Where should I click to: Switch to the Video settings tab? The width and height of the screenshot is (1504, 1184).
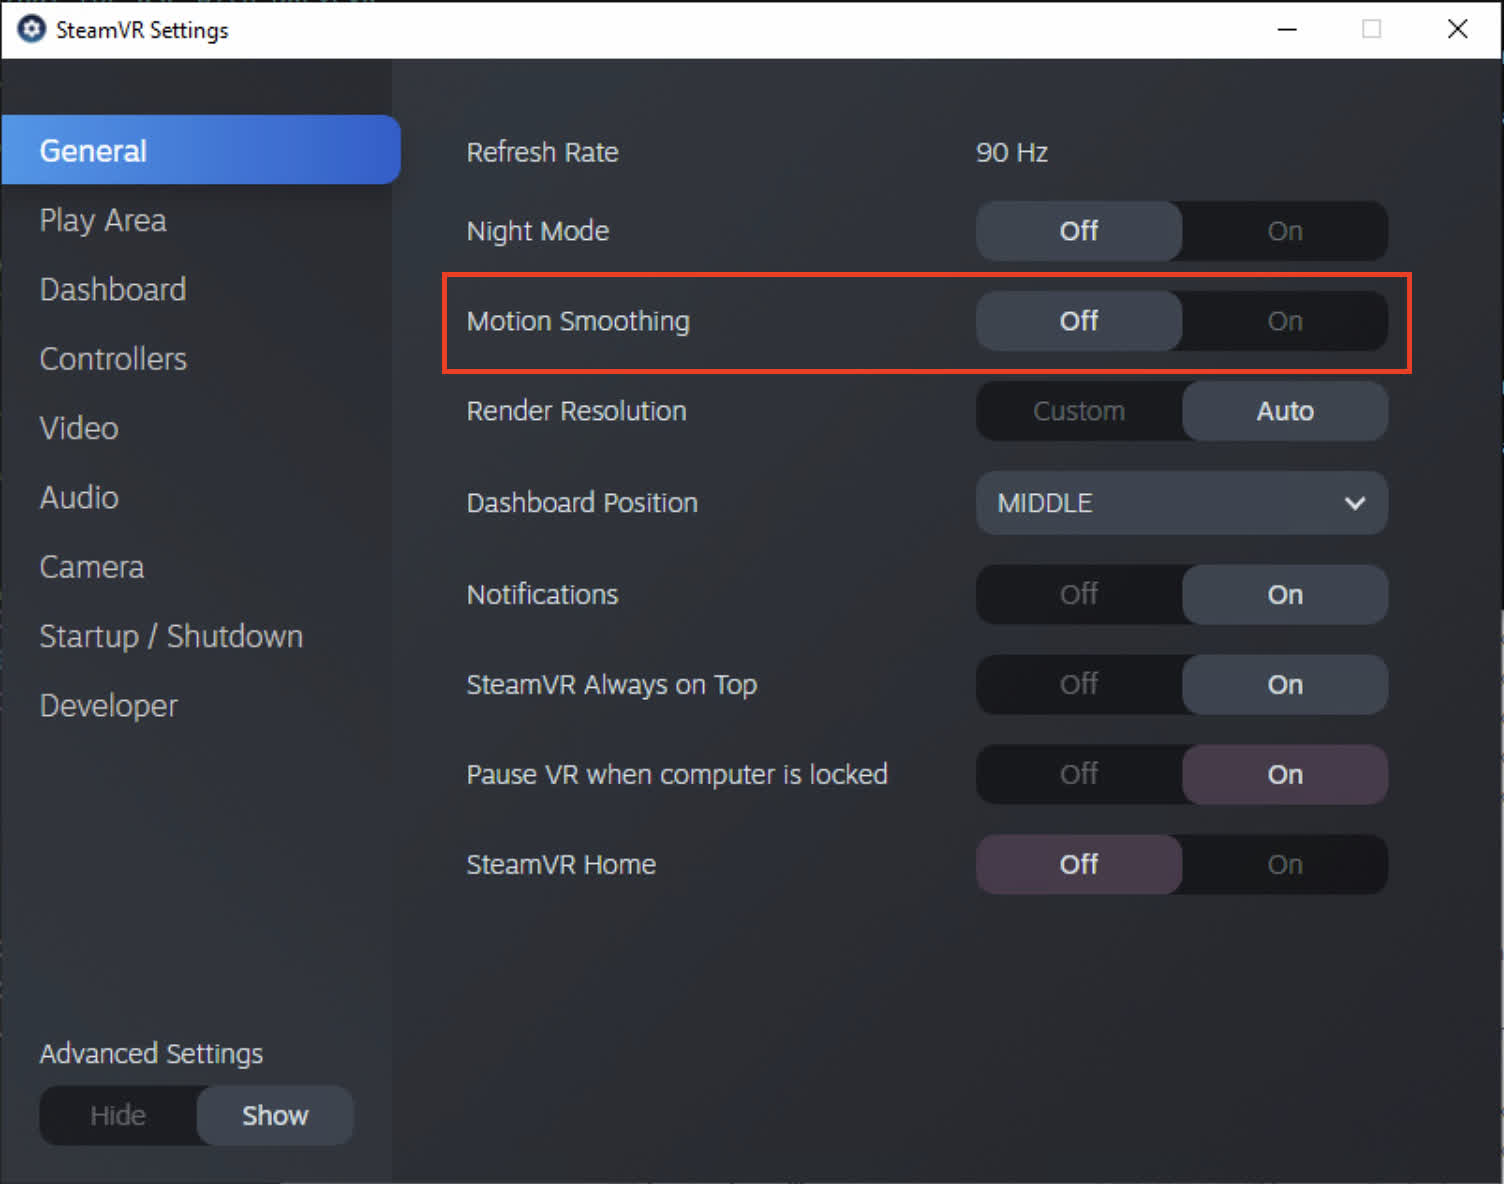tap(79, 428)
